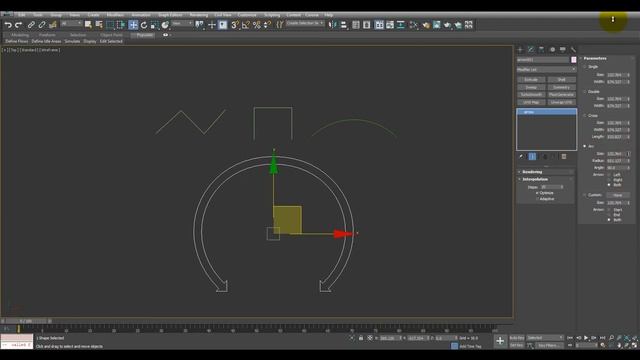640x360 pixels.
Task: Open the Modifiers menu
Action: point(115,15)
